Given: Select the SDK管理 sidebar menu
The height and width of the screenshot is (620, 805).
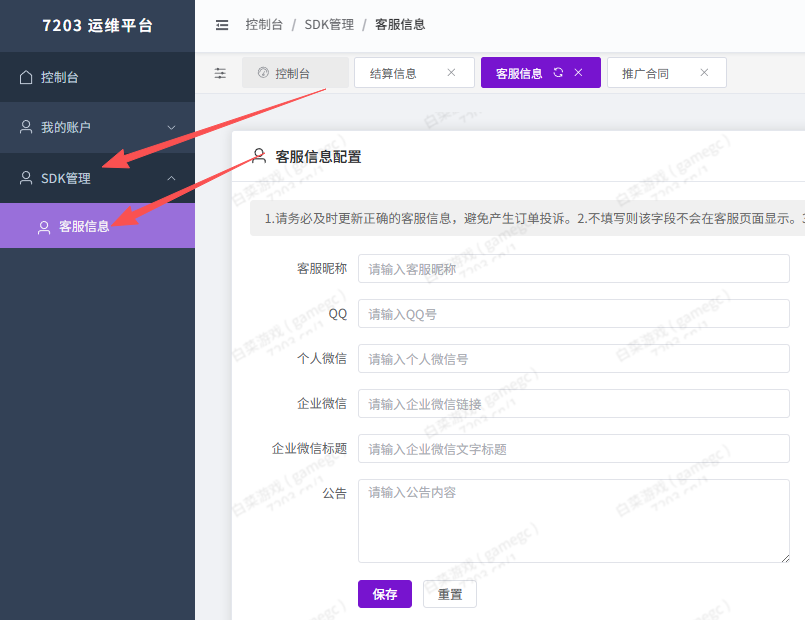Looking at the screenshot, I should point(98,178).
